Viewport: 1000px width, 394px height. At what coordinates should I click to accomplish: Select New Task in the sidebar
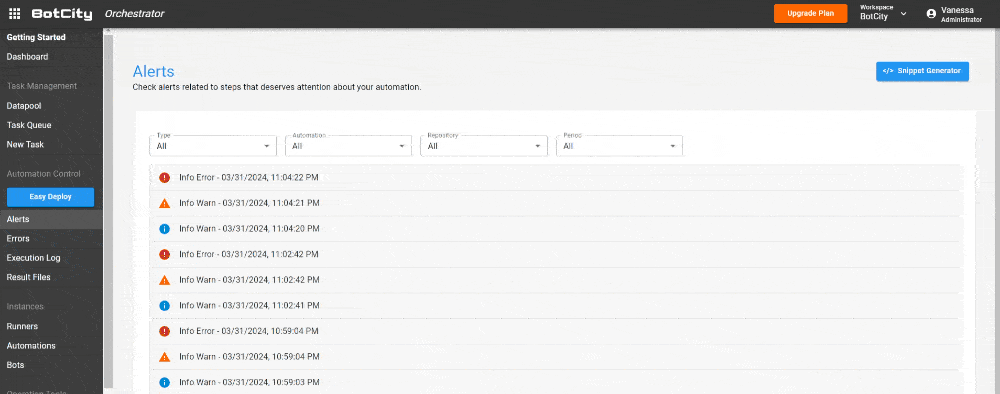point(25,144)
